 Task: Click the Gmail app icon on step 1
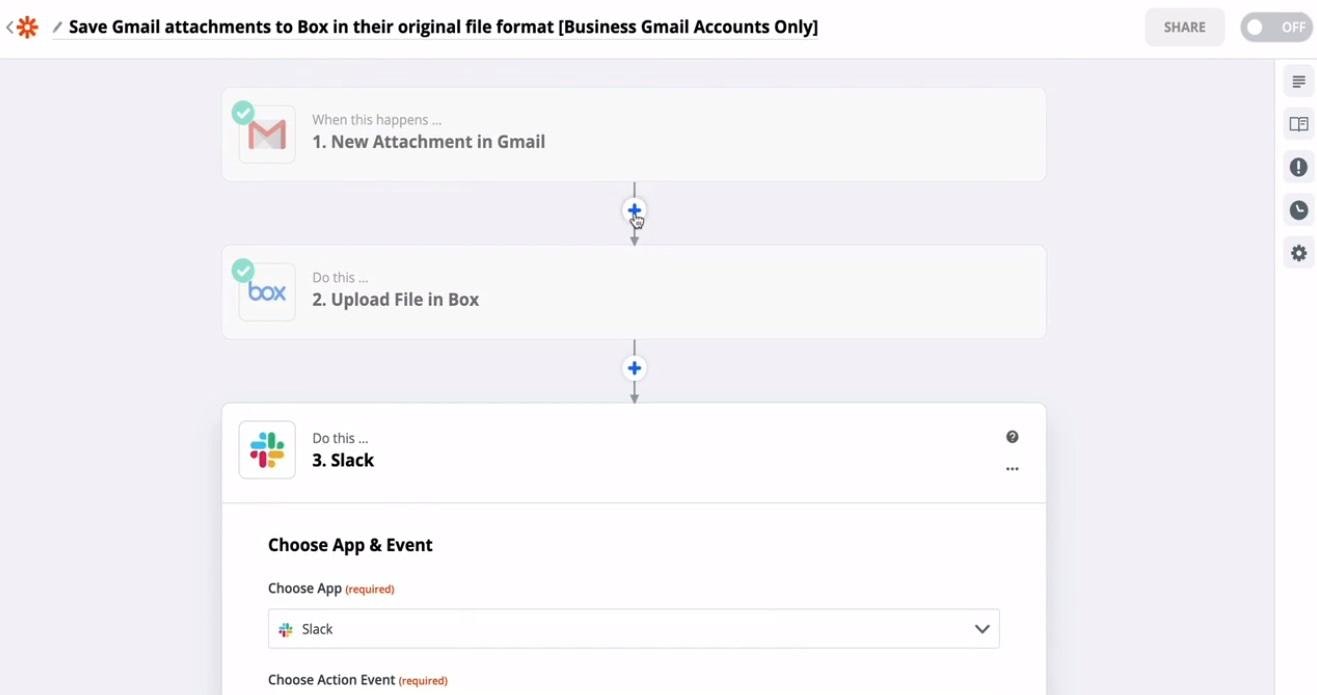266,132
